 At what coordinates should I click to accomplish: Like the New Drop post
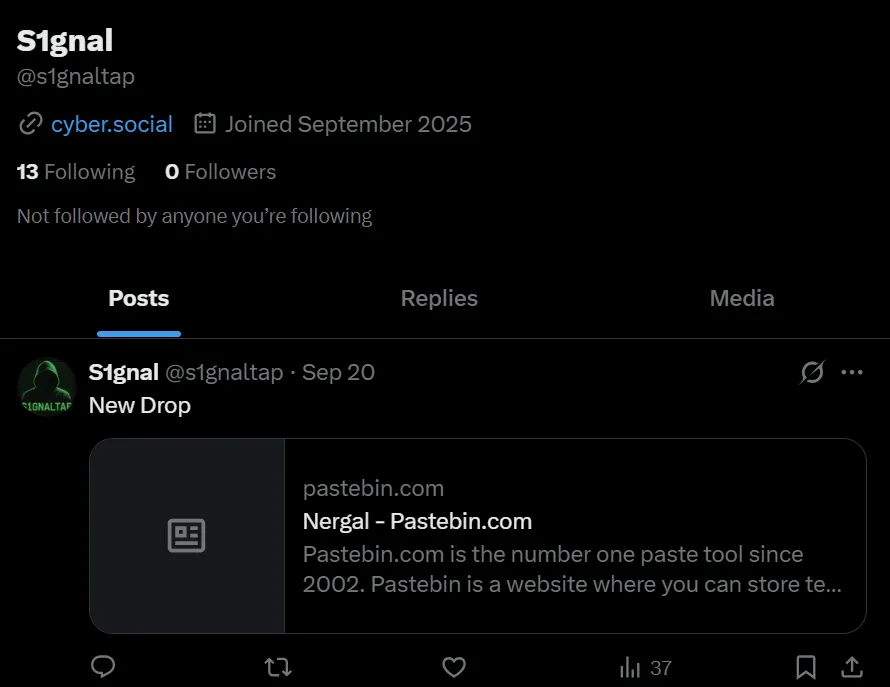click(x=454, y=666)
